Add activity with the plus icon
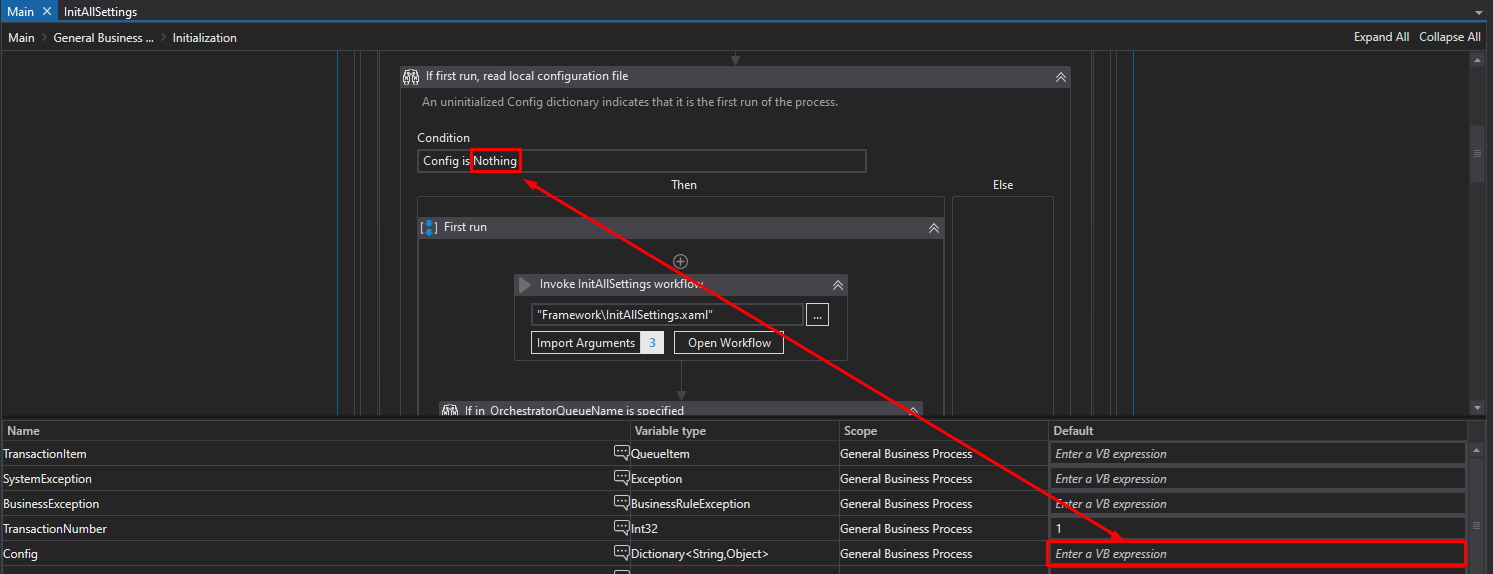The height and width of the screenshot is (574, 1493). [x=681, y=261]
